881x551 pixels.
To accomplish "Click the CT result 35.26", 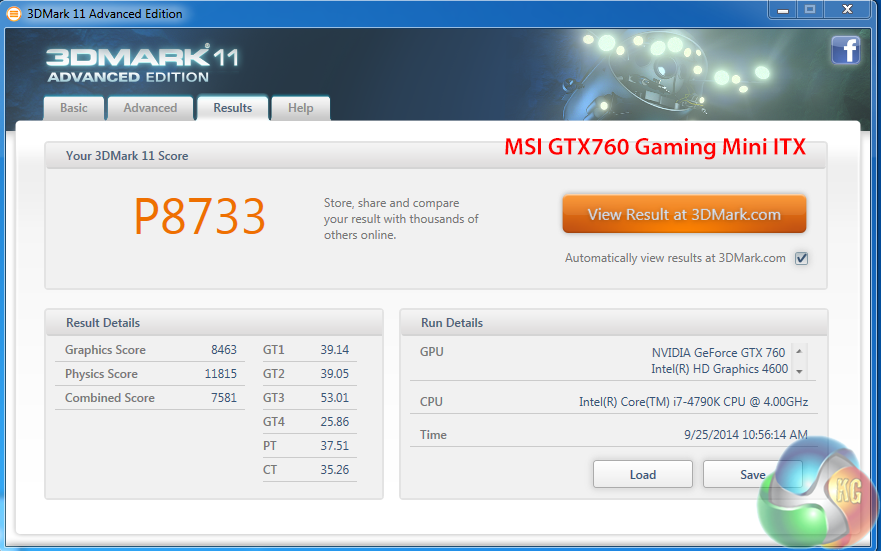I will pos(335,470).
